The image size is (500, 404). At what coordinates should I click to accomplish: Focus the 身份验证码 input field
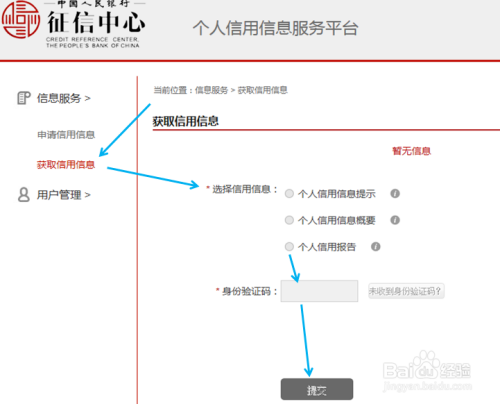319,291
